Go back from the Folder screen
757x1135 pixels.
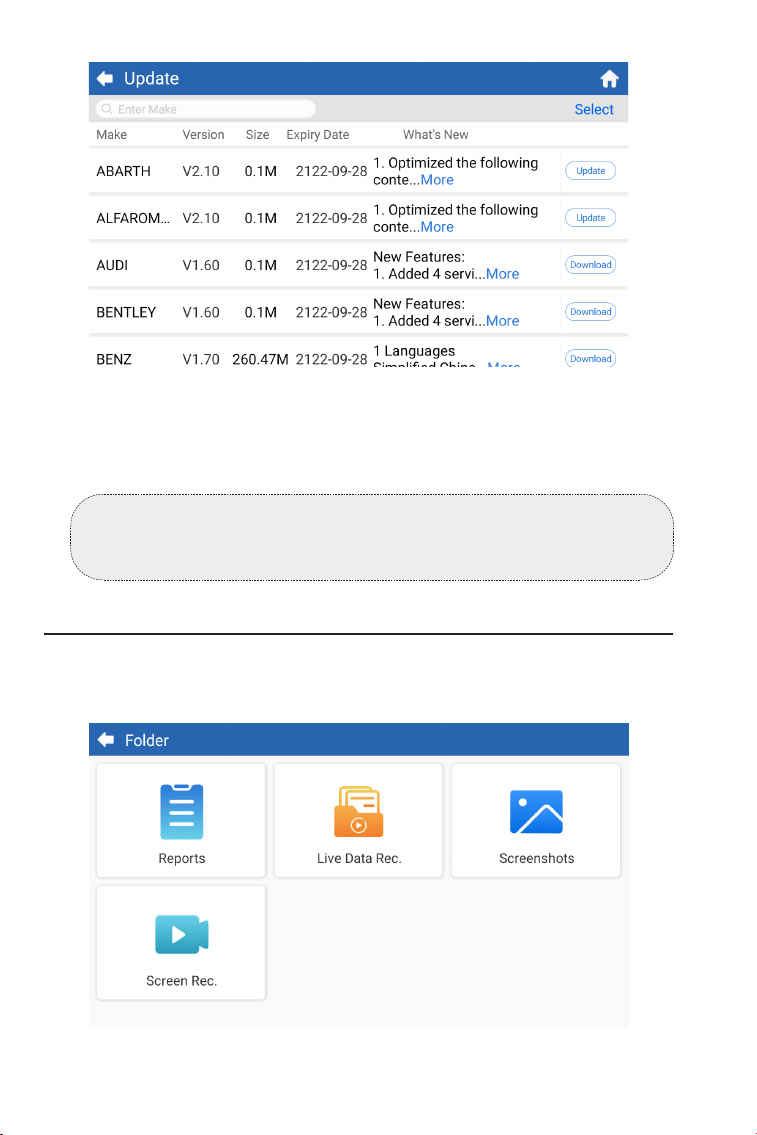tap(106, 740)
